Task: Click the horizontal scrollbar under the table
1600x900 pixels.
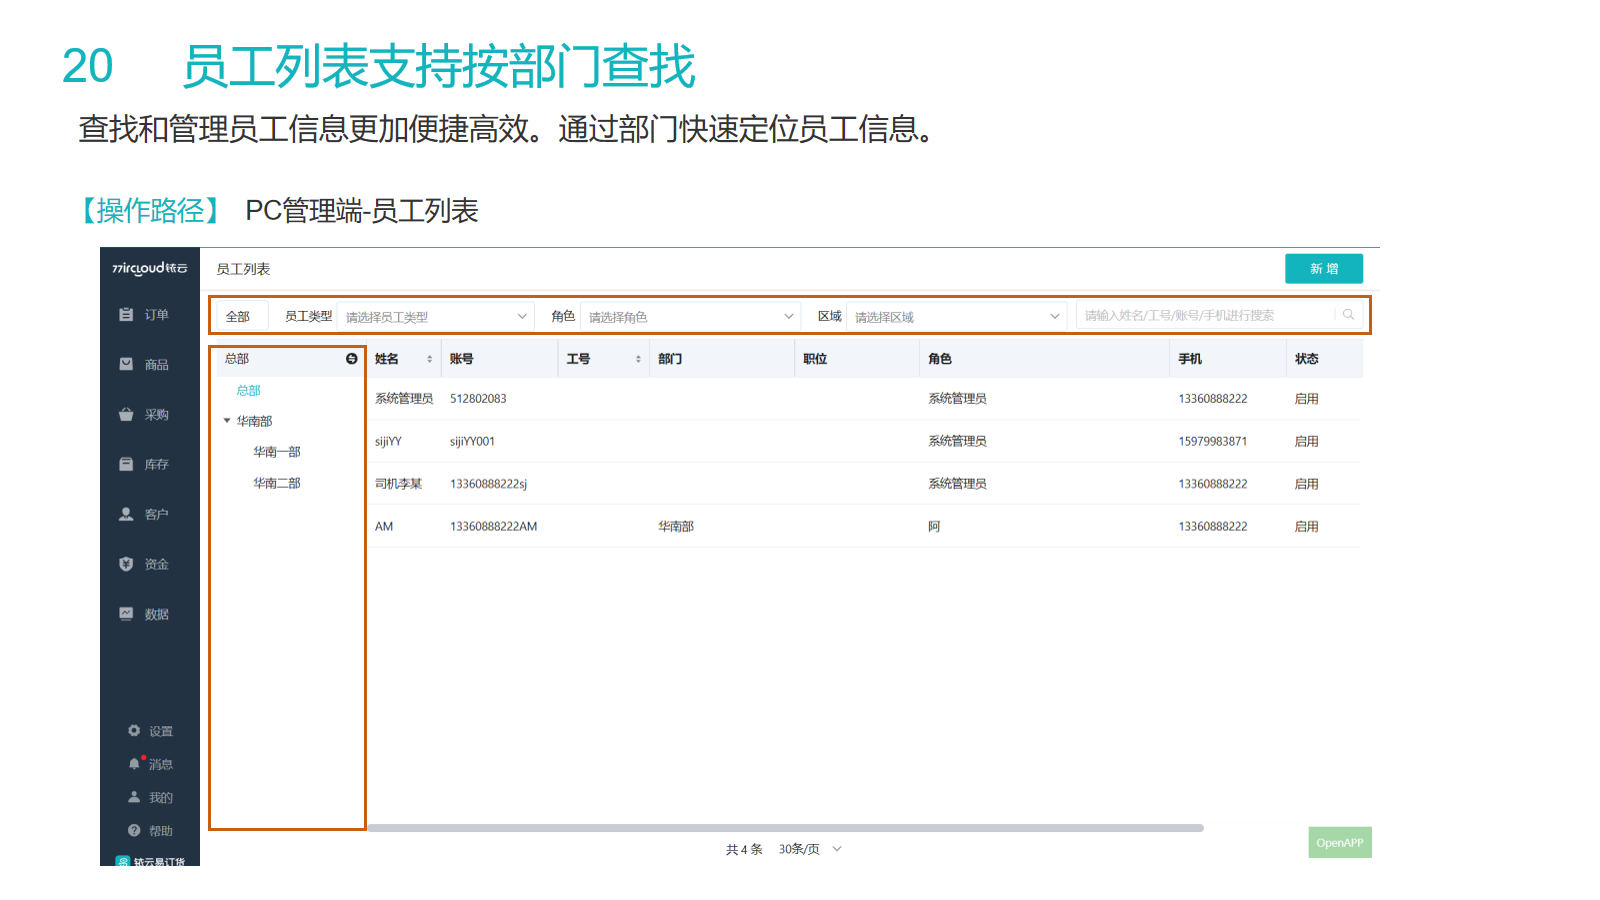Action: [786, 828]
